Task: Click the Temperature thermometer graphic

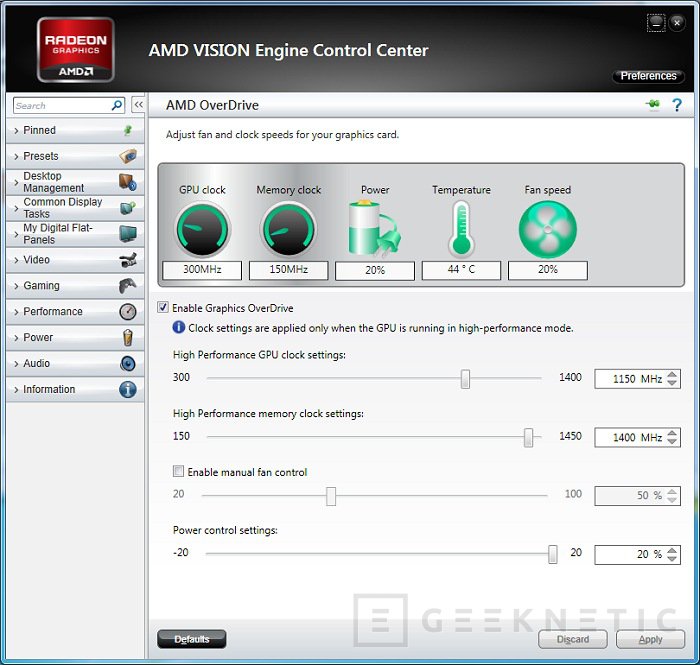Action: [461, 229]
